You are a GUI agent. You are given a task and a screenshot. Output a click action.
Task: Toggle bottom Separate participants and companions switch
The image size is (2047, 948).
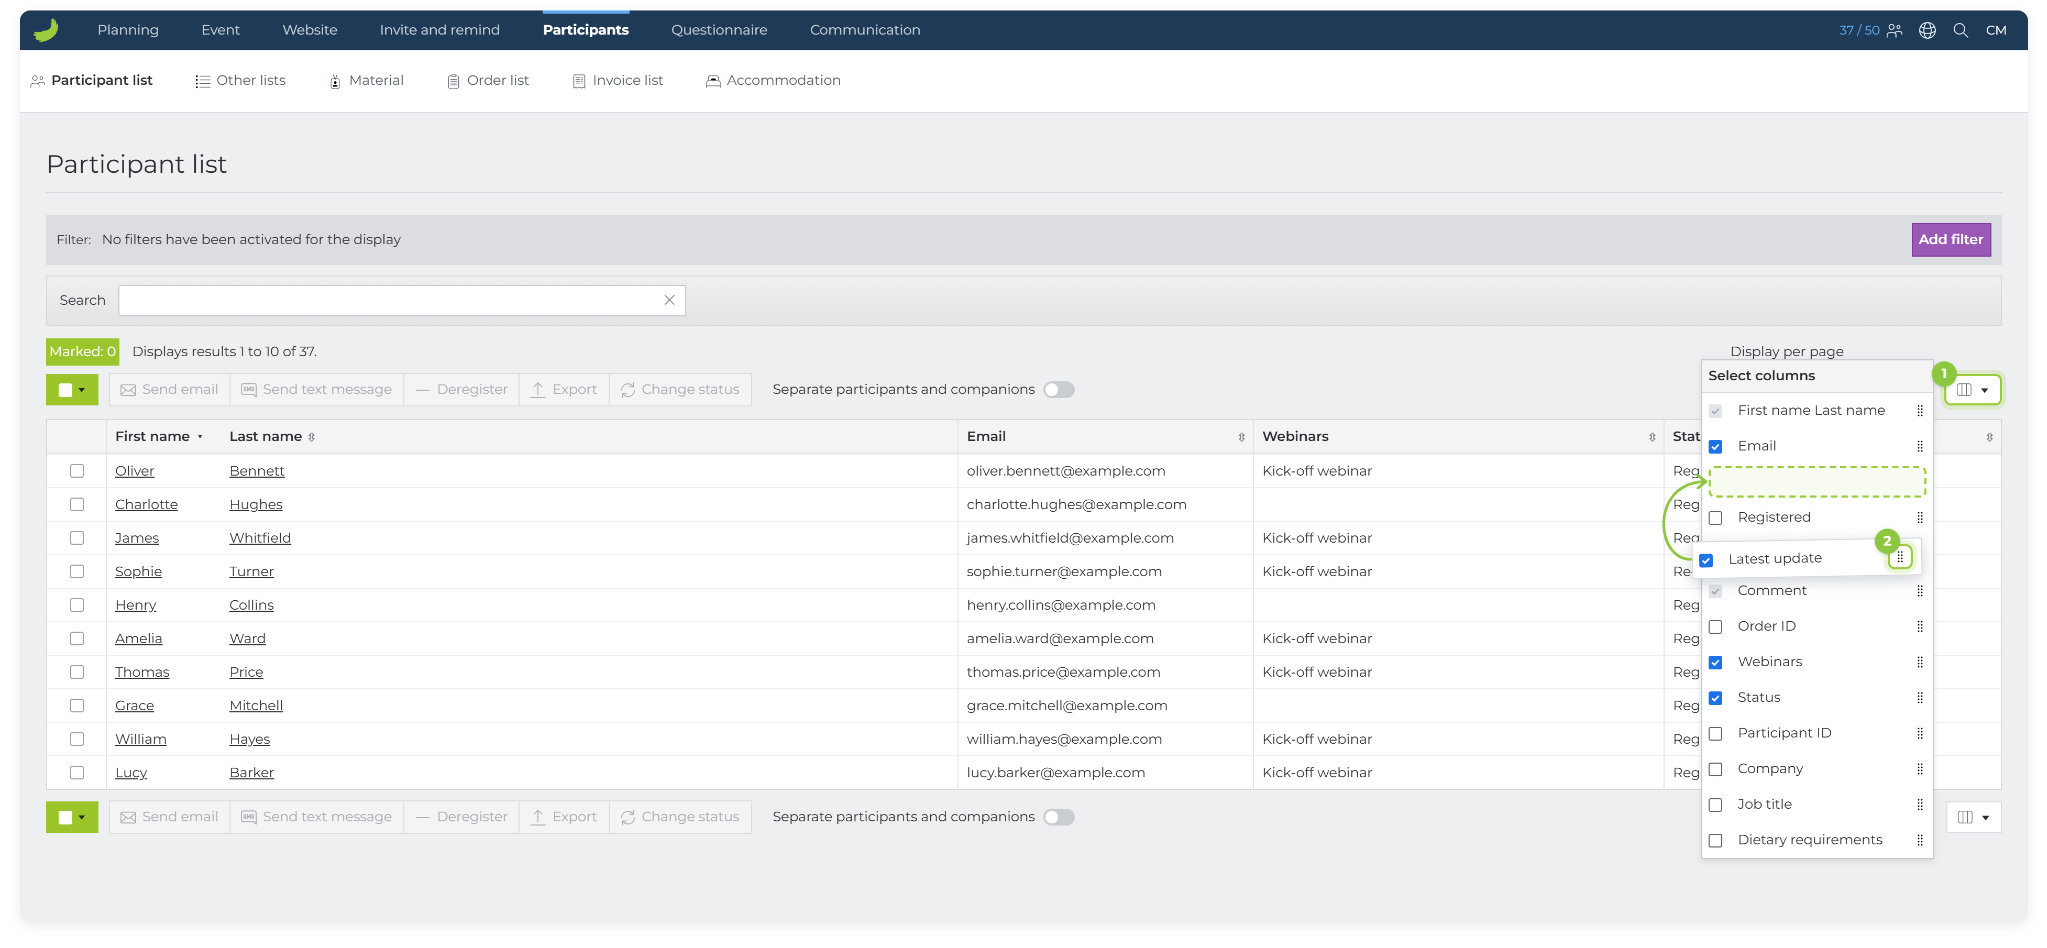click(1059, 817)
